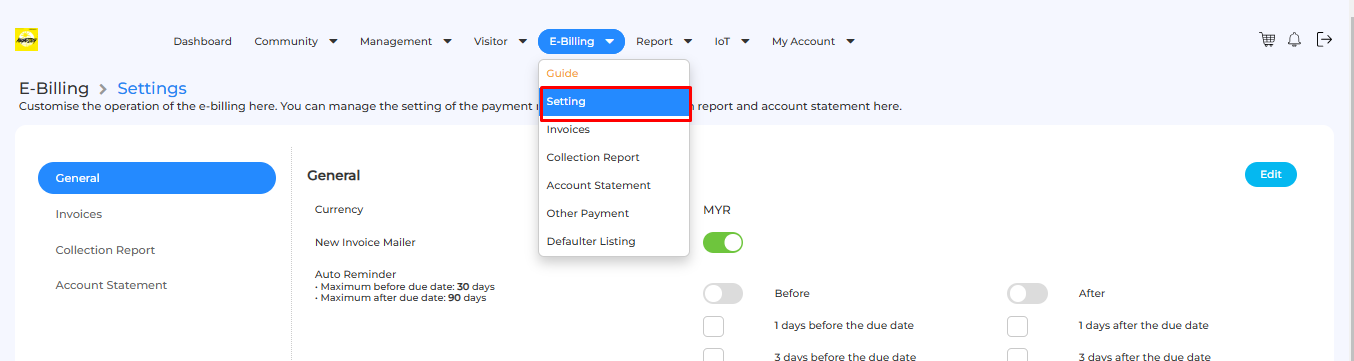1354x361 pixels.
Task: Enable the Before auto reminder toggle
Action: 723,294
